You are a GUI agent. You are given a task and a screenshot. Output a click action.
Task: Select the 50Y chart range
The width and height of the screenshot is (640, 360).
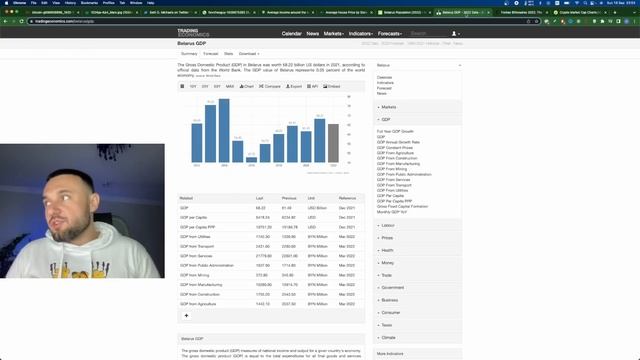click(x=217, y=87)
